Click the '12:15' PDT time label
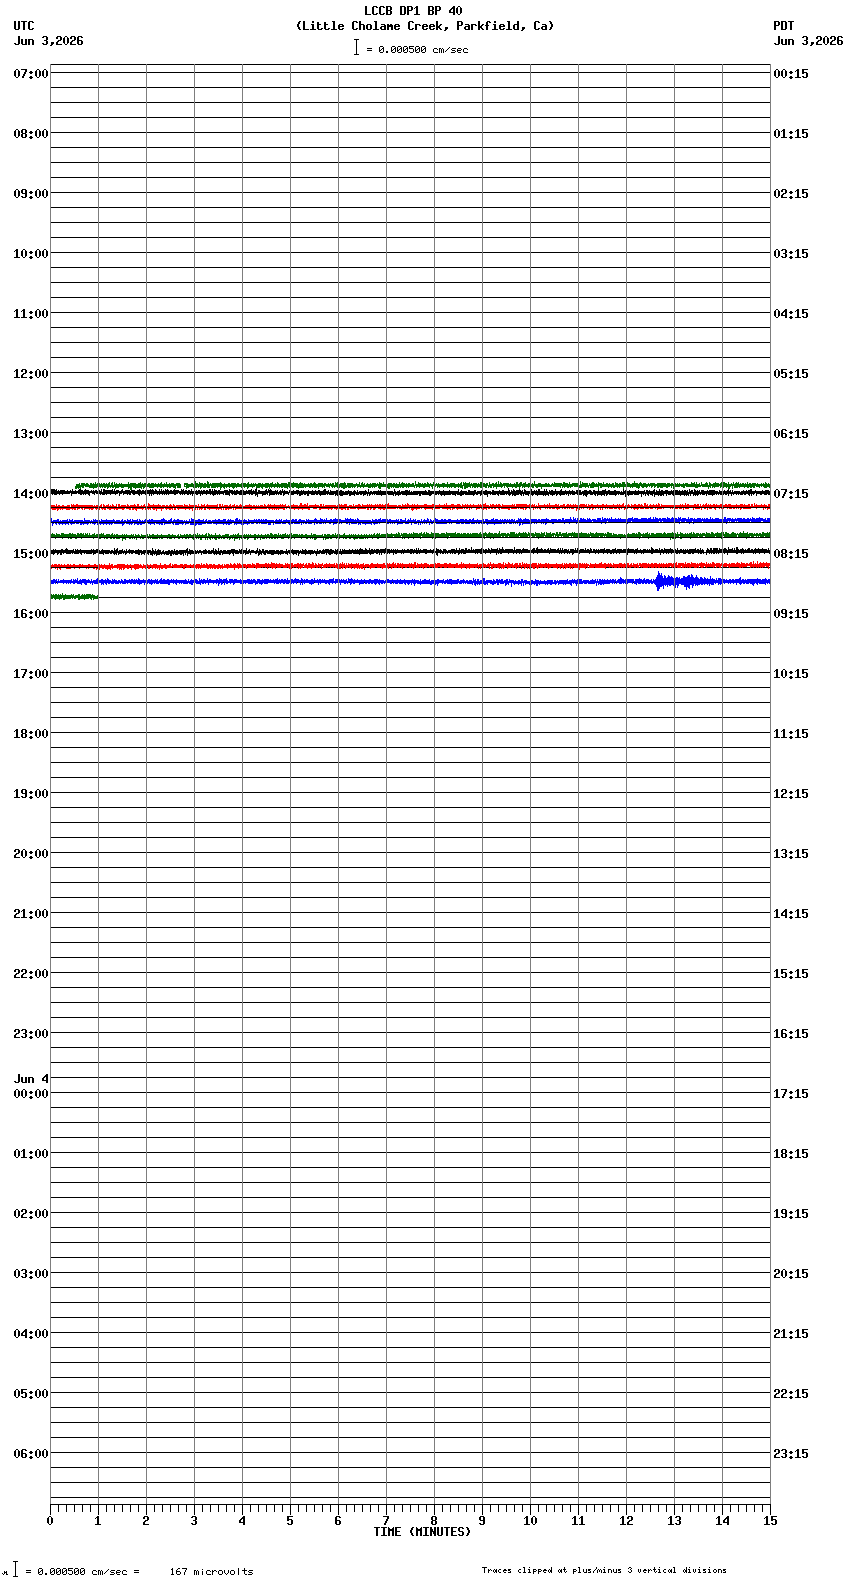The height and width of the screenshot is (1584, 850). 791,794
